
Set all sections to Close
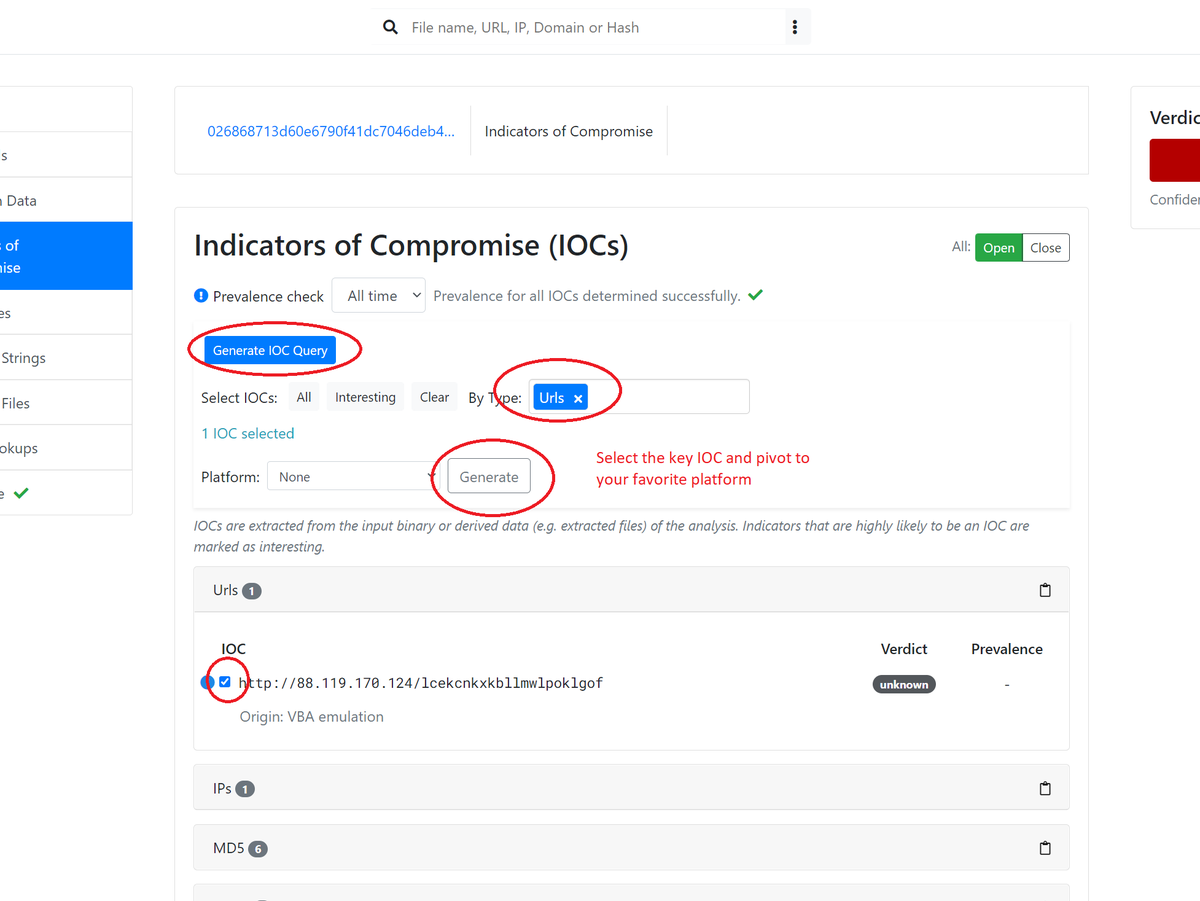[1046, 248]
